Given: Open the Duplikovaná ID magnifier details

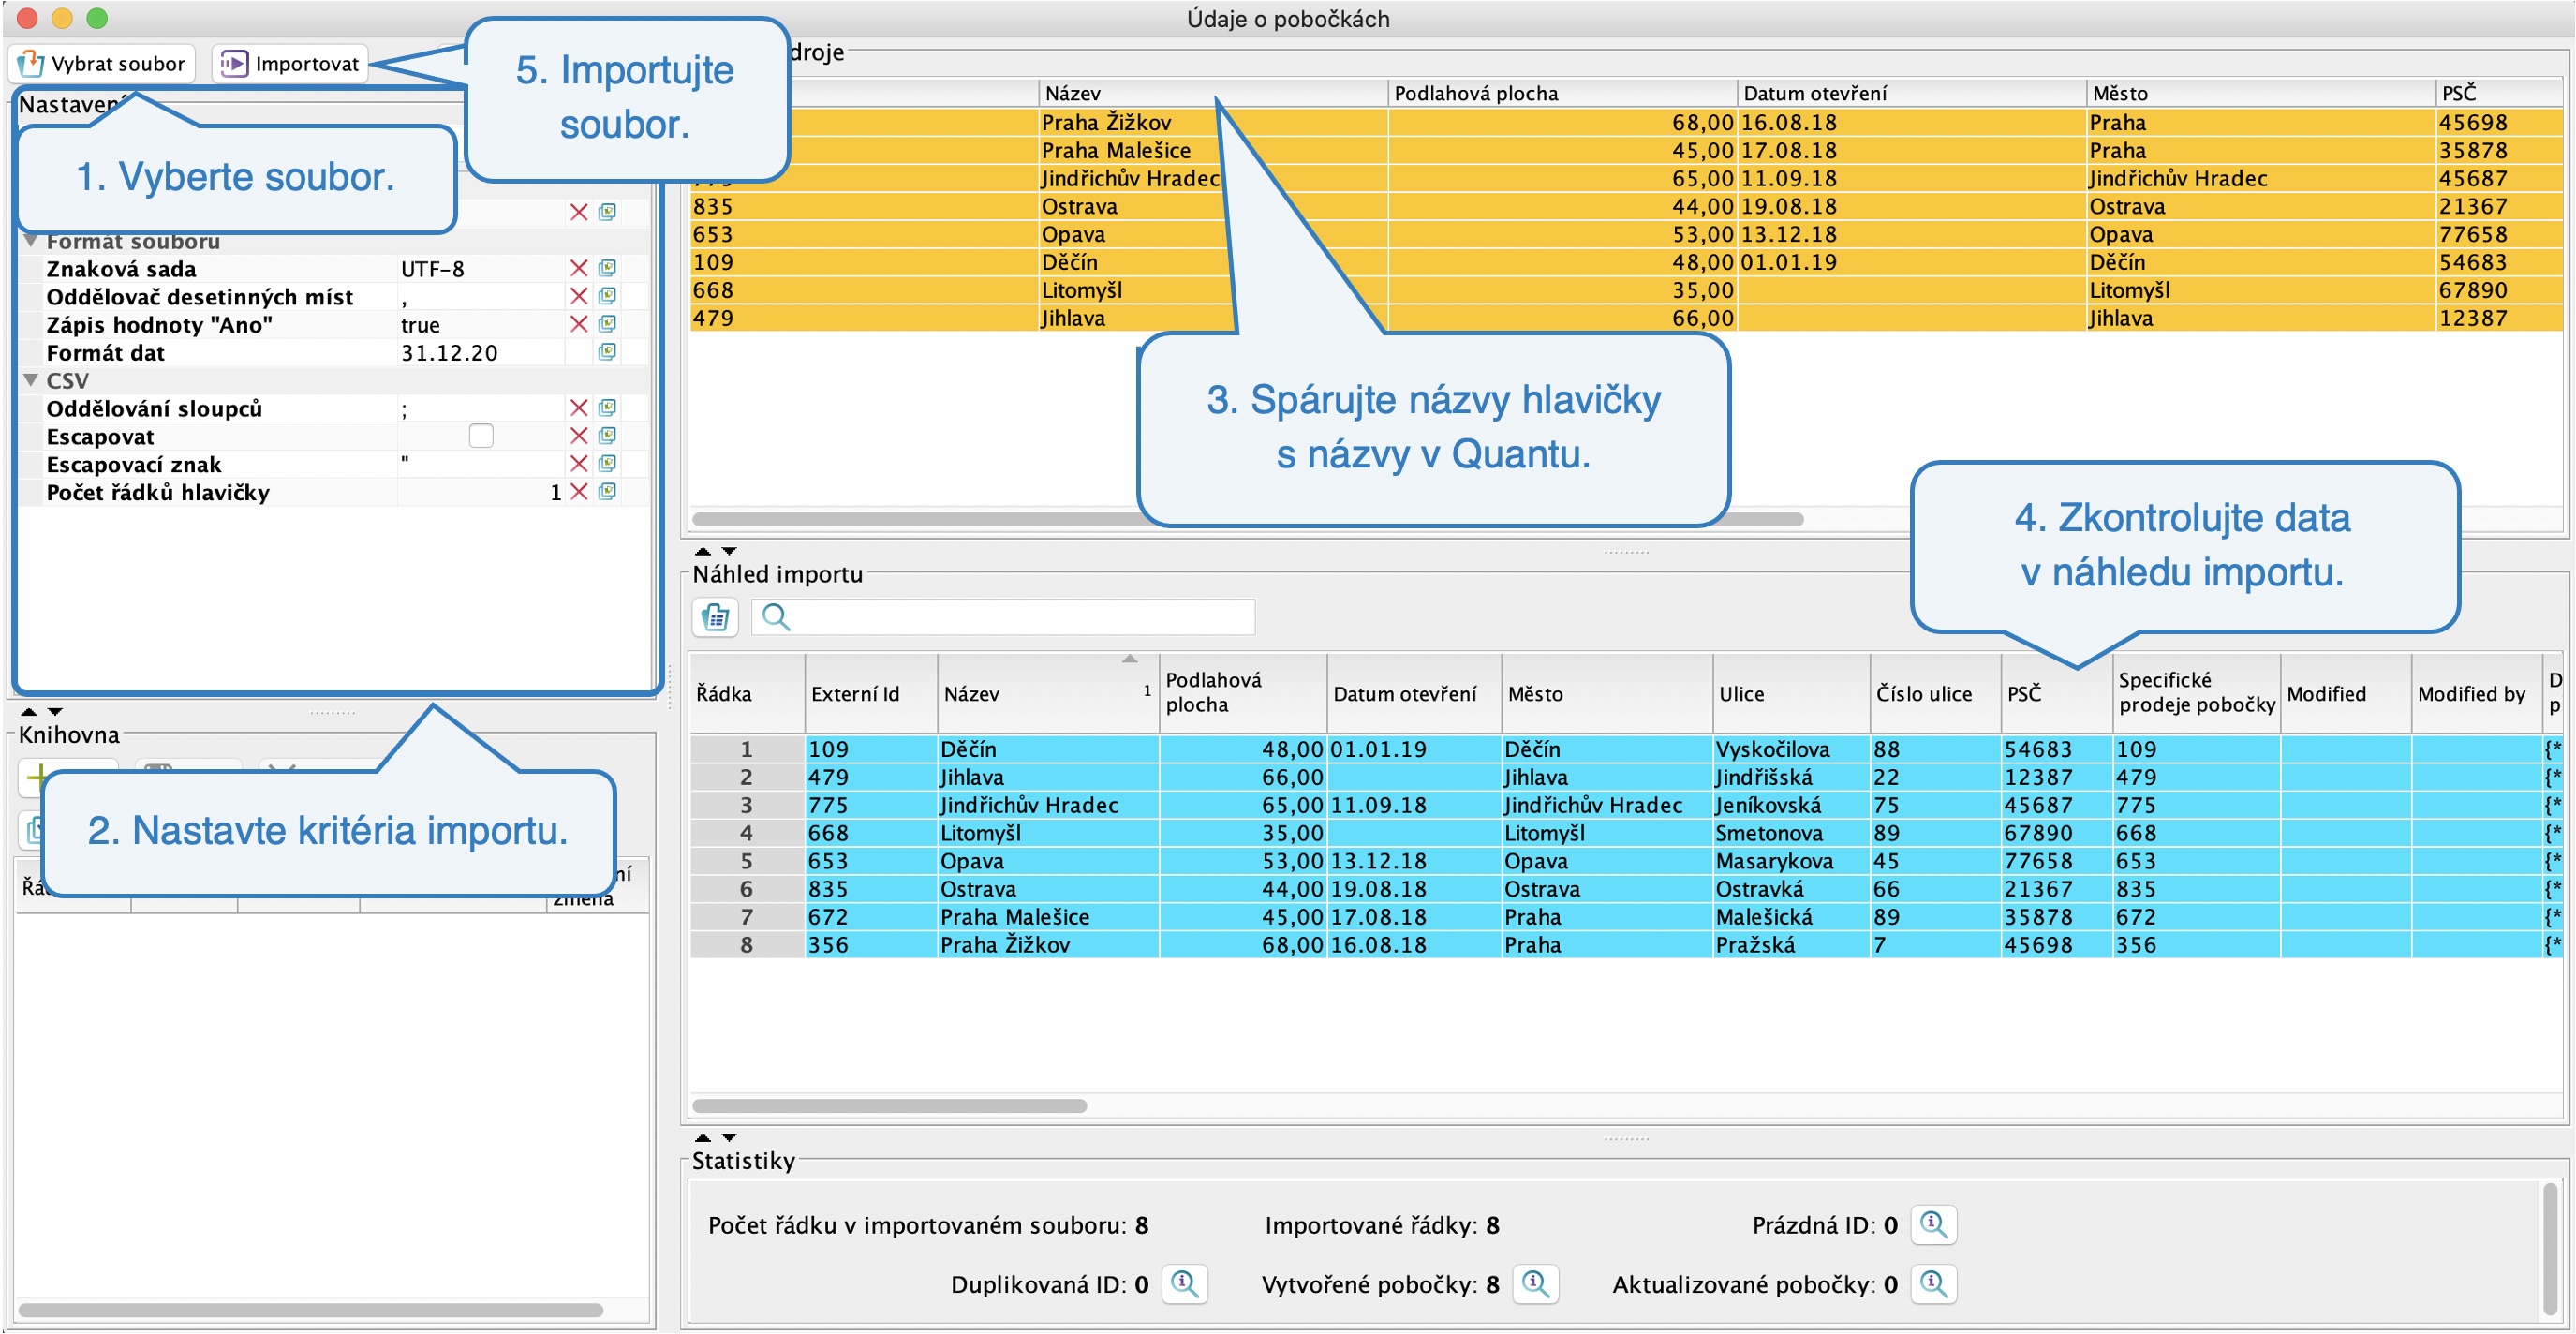Looking at the screenshot, I should [x=1185, y=1284].
